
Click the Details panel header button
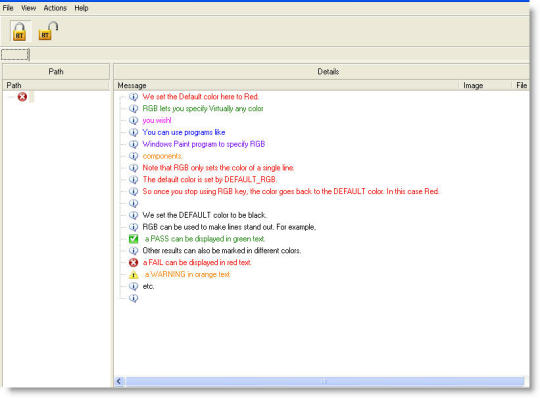click(322, 72)
